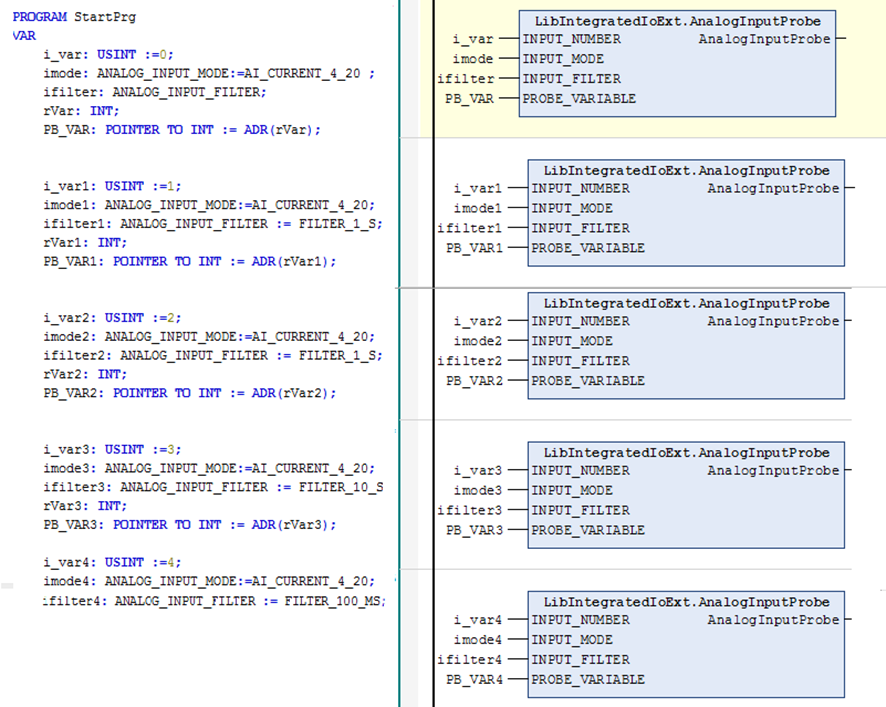Click the AnalogInputProbe output of the first block
Image resolution: width=886 pixels, height=707 pixels.
764,39
